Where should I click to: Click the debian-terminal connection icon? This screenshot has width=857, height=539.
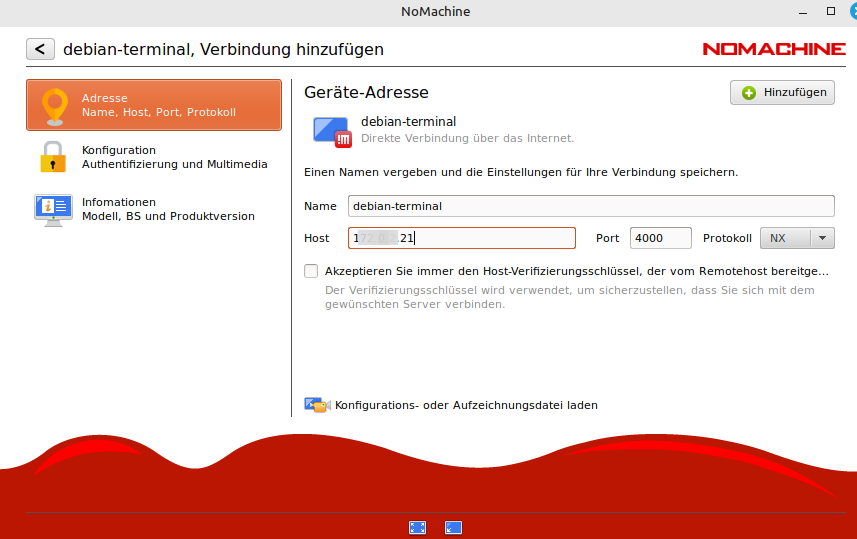pos(331,131)
